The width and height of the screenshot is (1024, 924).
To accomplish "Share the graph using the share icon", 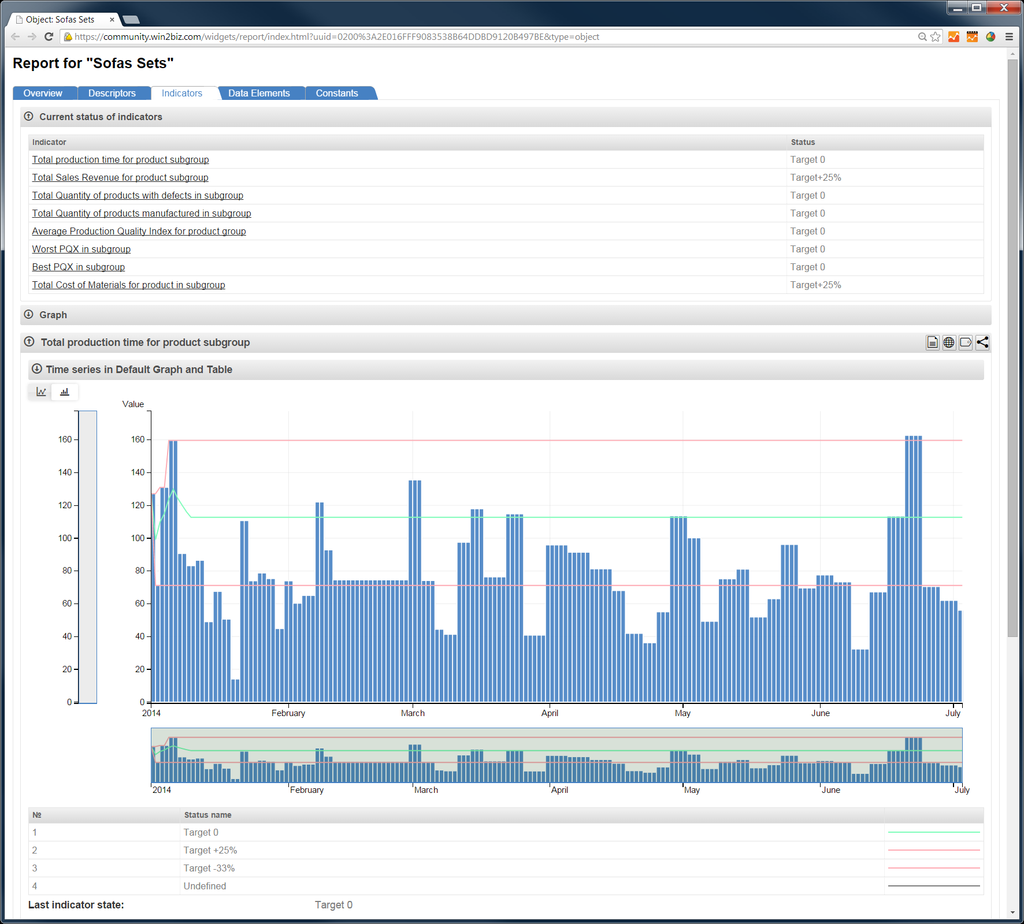I will [981, 342].
